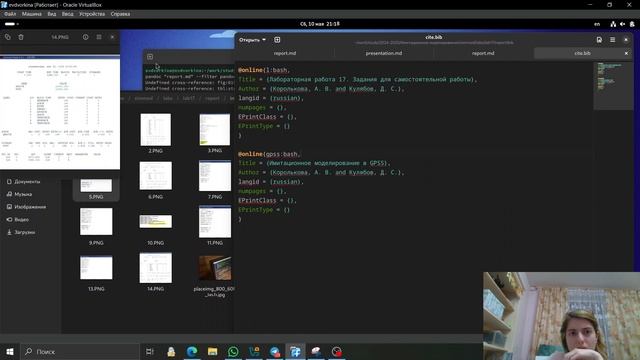The image size is (640, 360).
Task: Switch to the first report.md tab
Action: click(284, 53)
